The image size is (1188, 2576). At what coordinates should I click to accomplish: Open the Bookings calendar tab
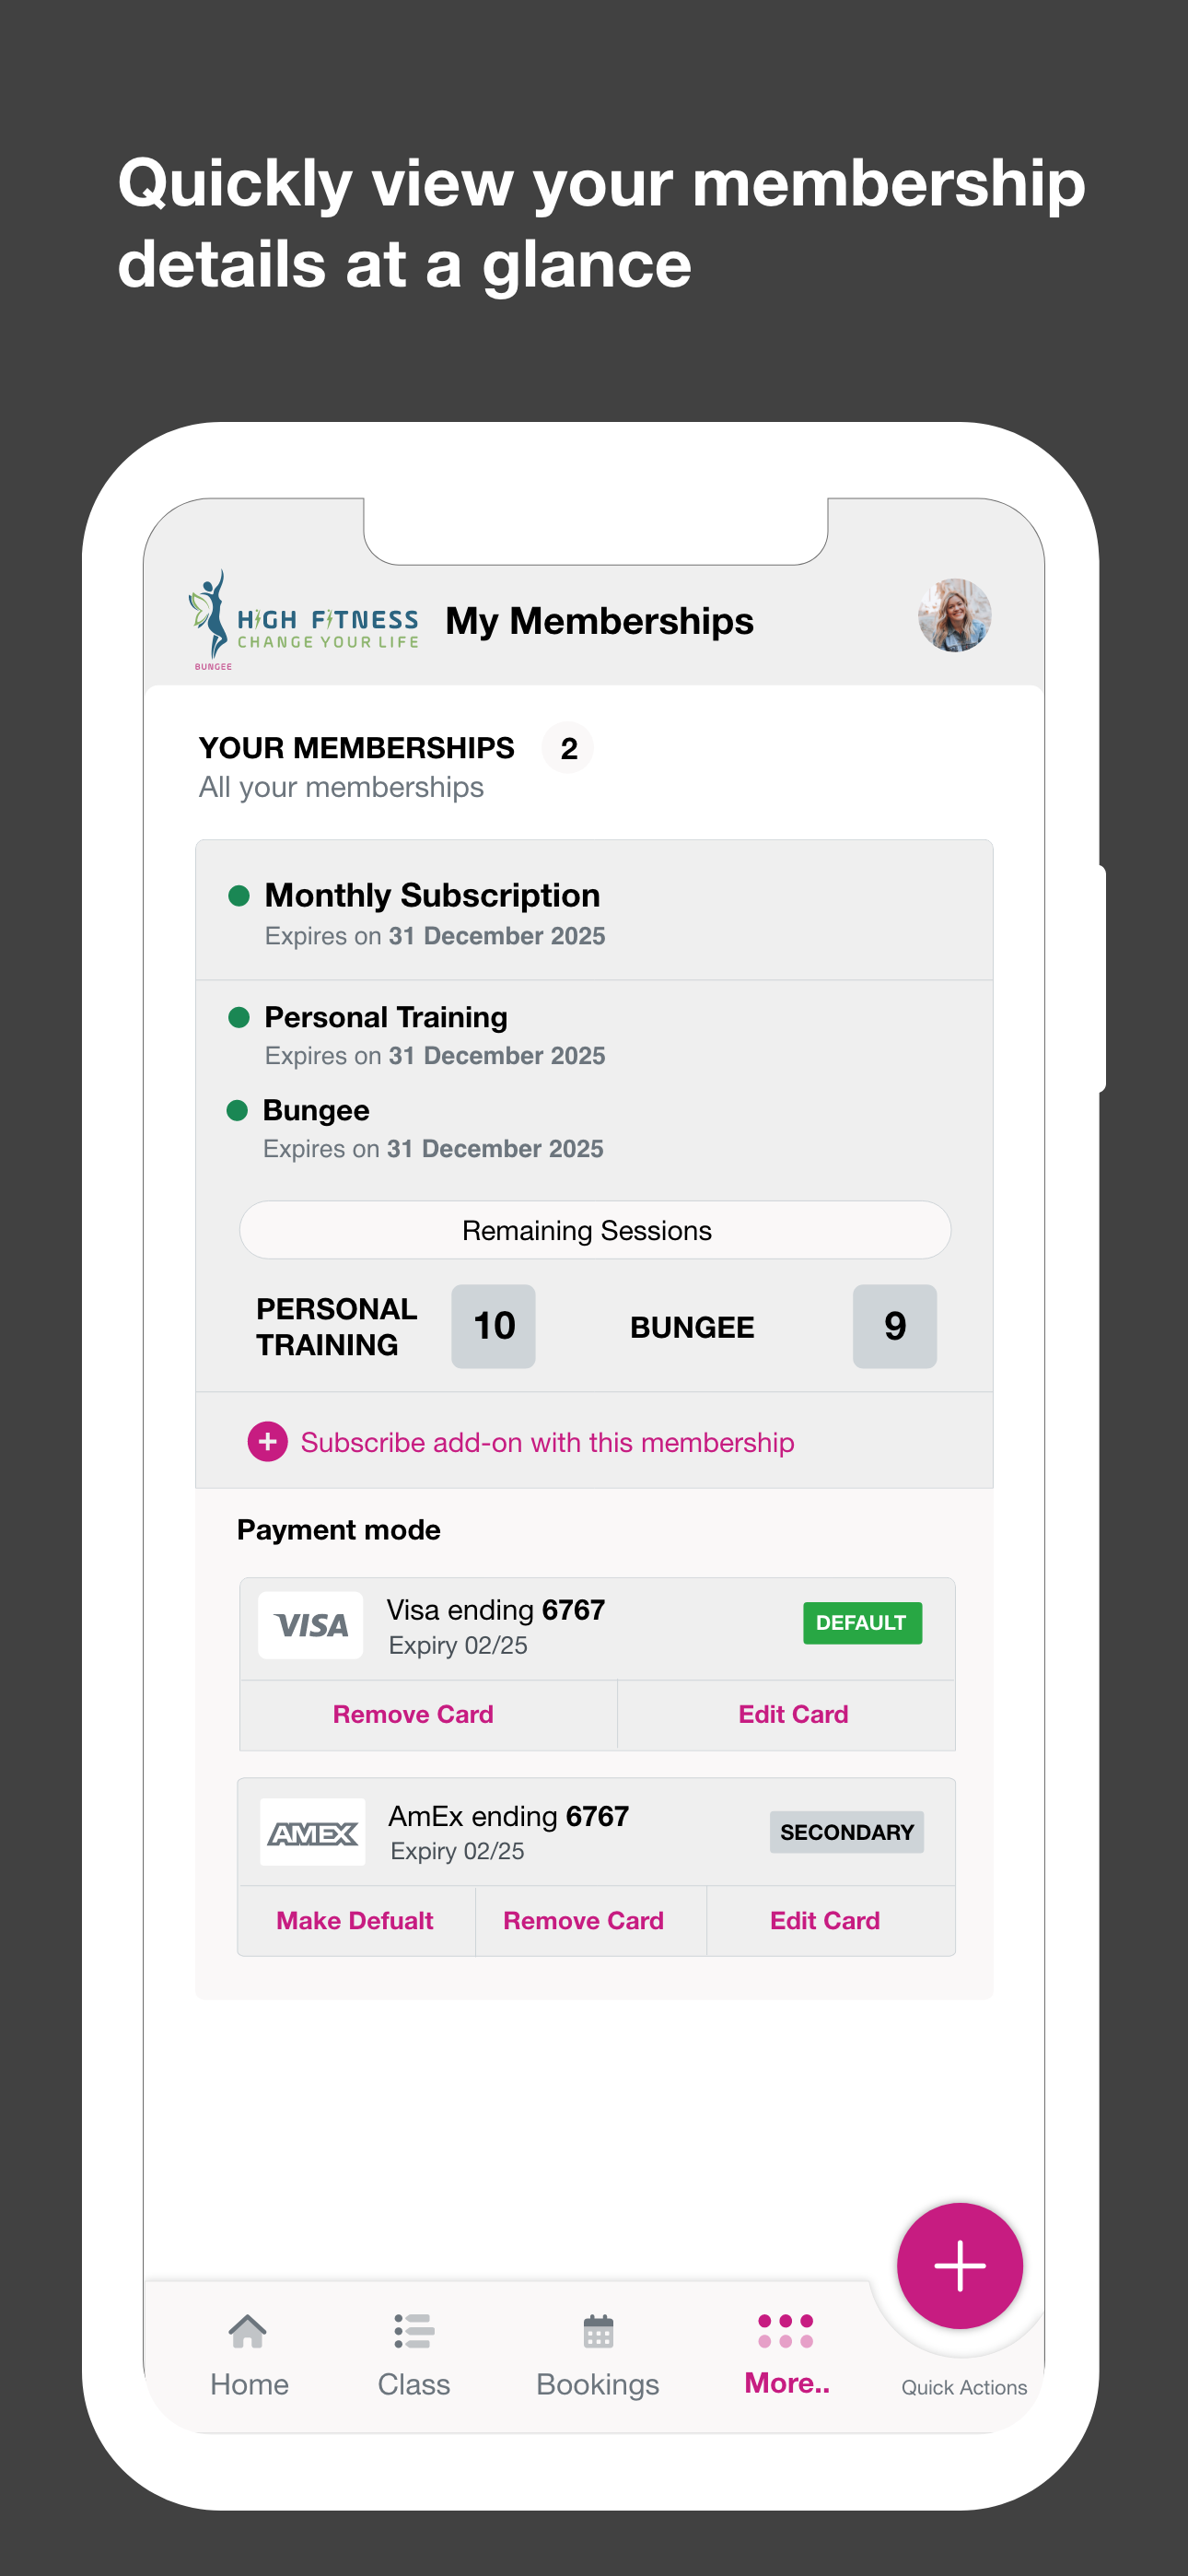tap(598, 2354)
